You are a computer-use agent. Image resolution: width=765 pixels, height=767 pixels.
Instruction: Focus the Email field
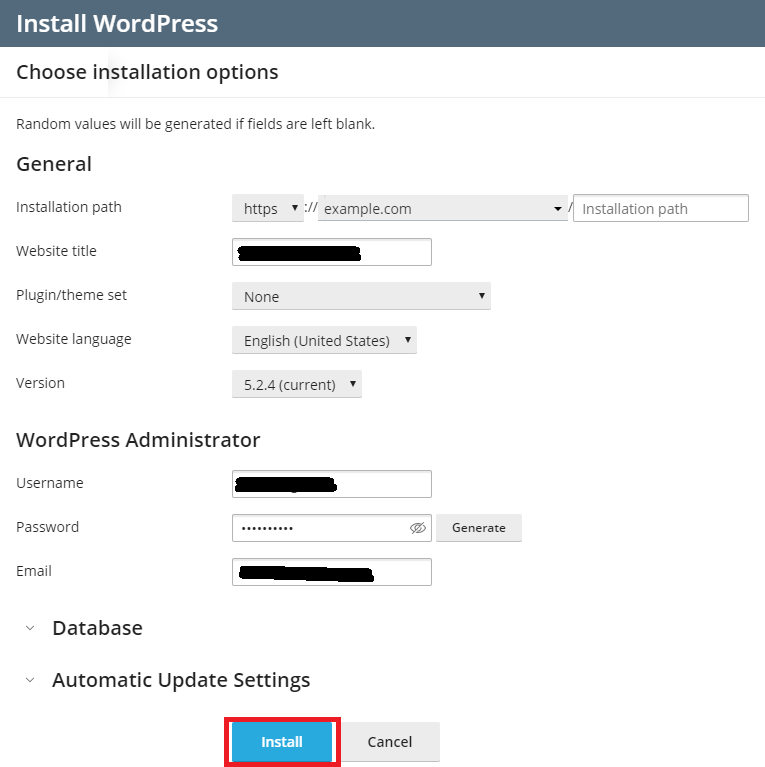coord(332,572)
